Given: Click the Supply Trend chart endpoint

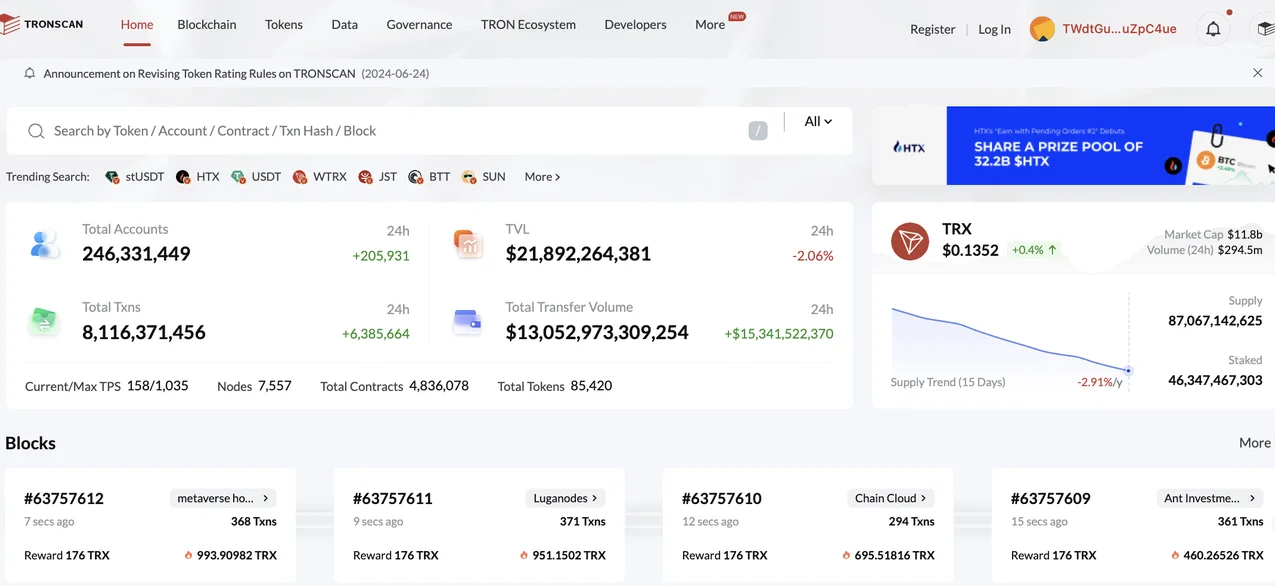Looking at the screenshot, I should (1128, 371).
